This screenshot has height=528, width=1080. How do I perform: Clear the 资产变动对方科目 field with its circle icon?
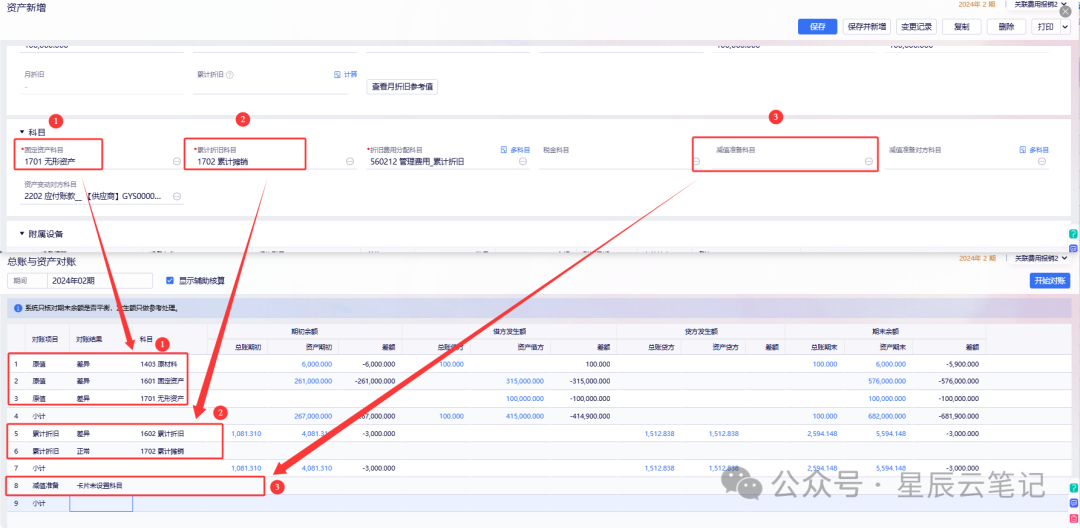pos(177,196)
